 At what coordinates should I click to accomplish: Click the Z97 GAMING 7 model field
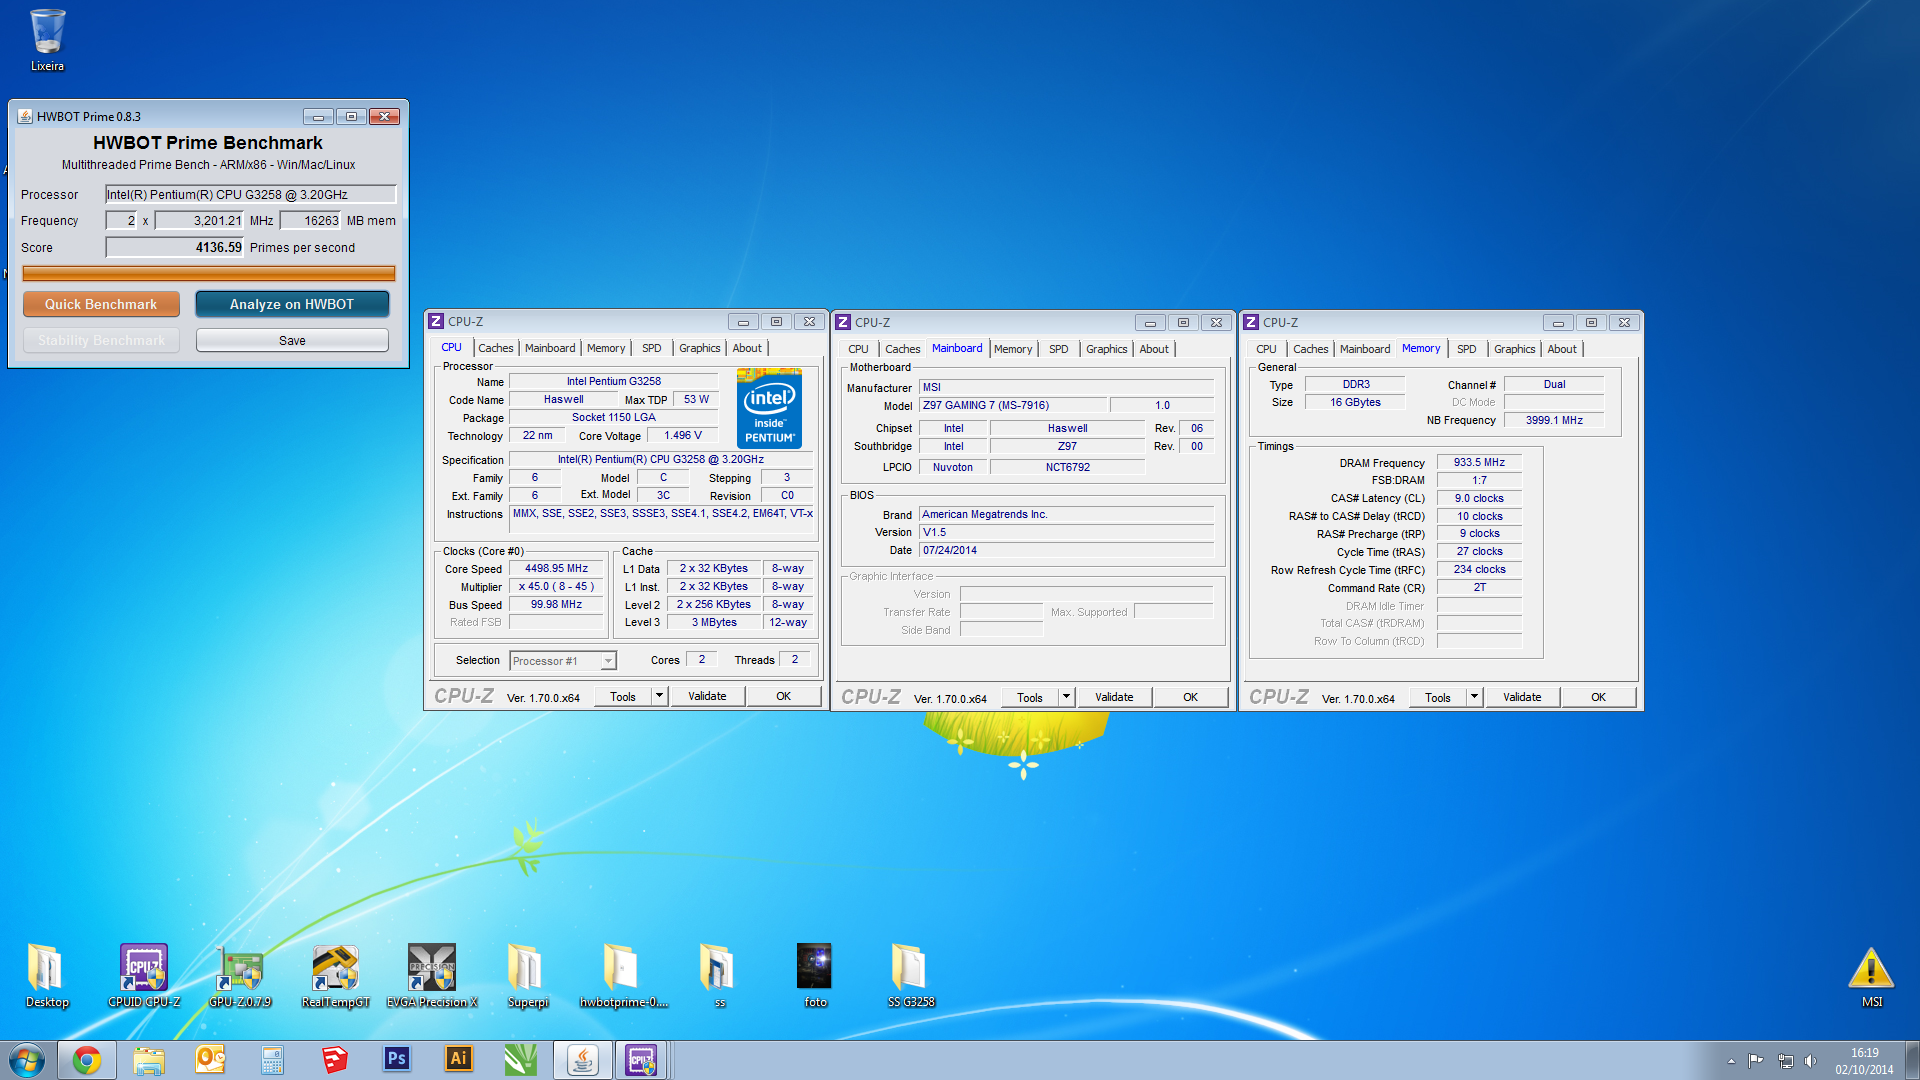[x=1013, y=405]
